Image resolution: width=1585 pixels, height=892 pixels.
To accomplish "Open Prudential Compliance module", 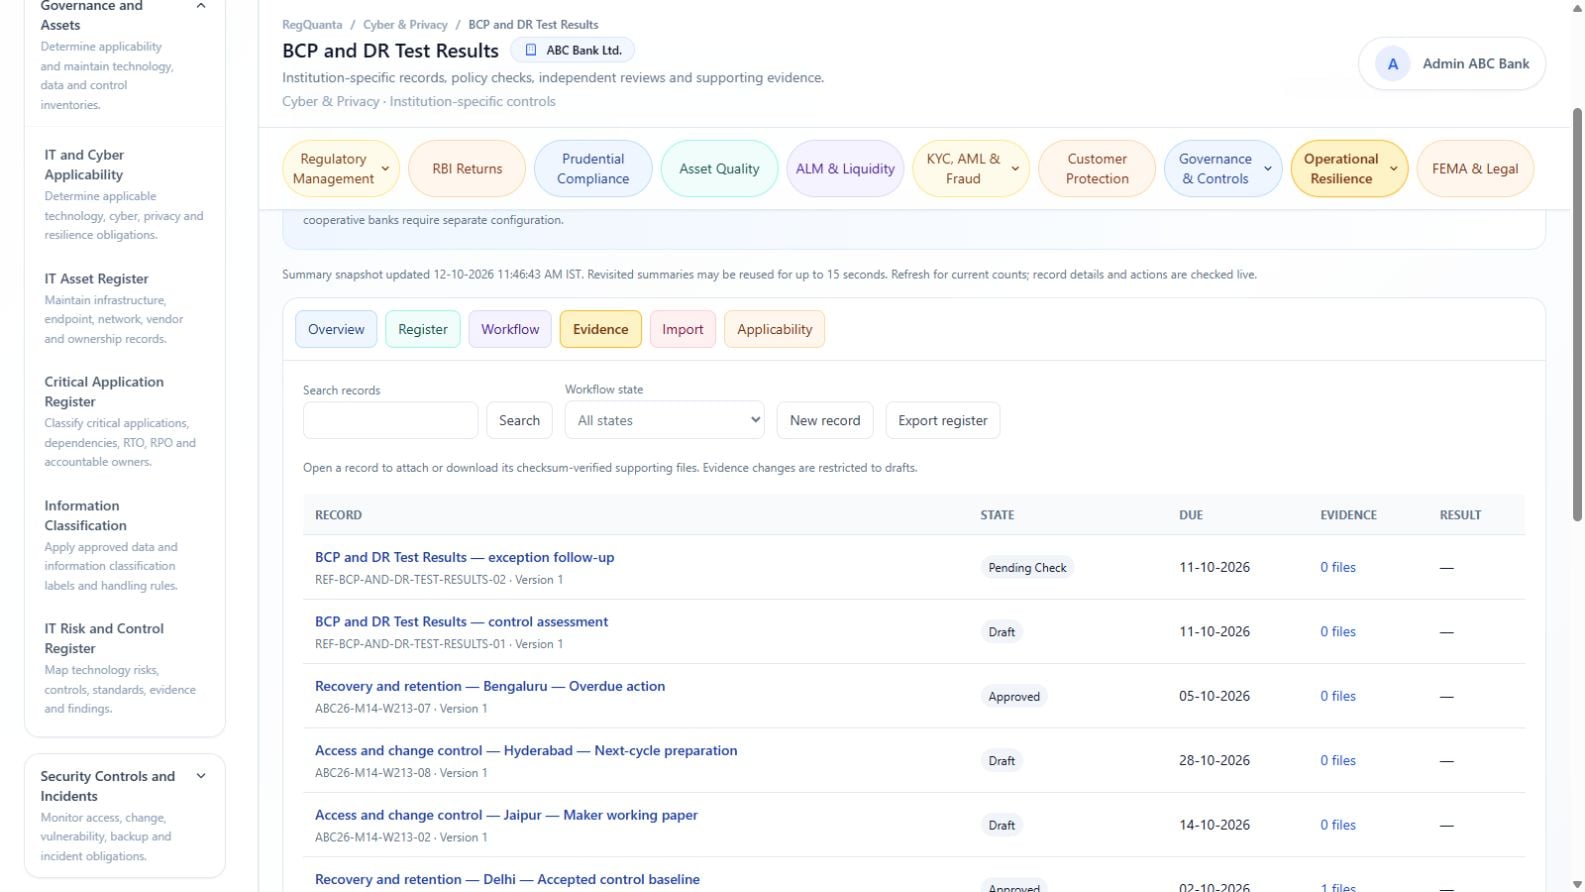I will click(x=593, y=169).
